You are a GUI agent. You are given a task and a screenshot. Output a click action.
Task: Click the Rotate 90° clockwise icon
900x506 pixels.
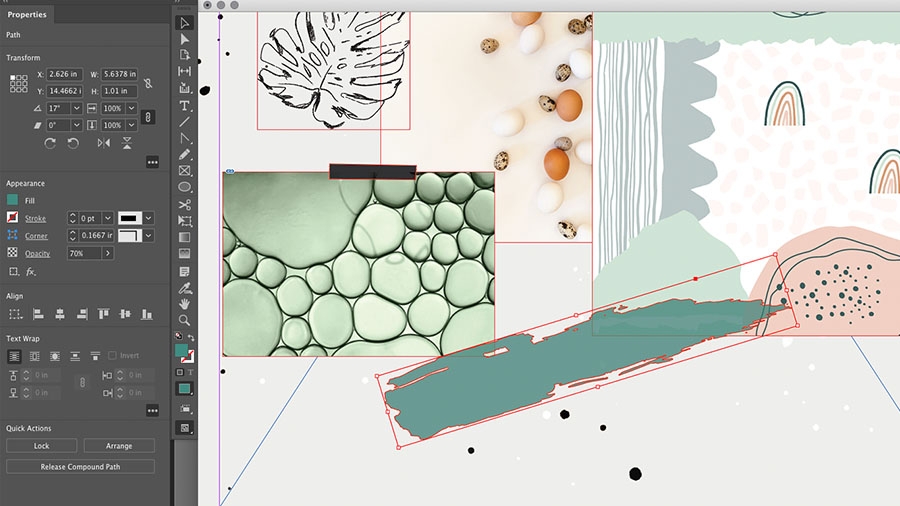[x=50, y=143]
